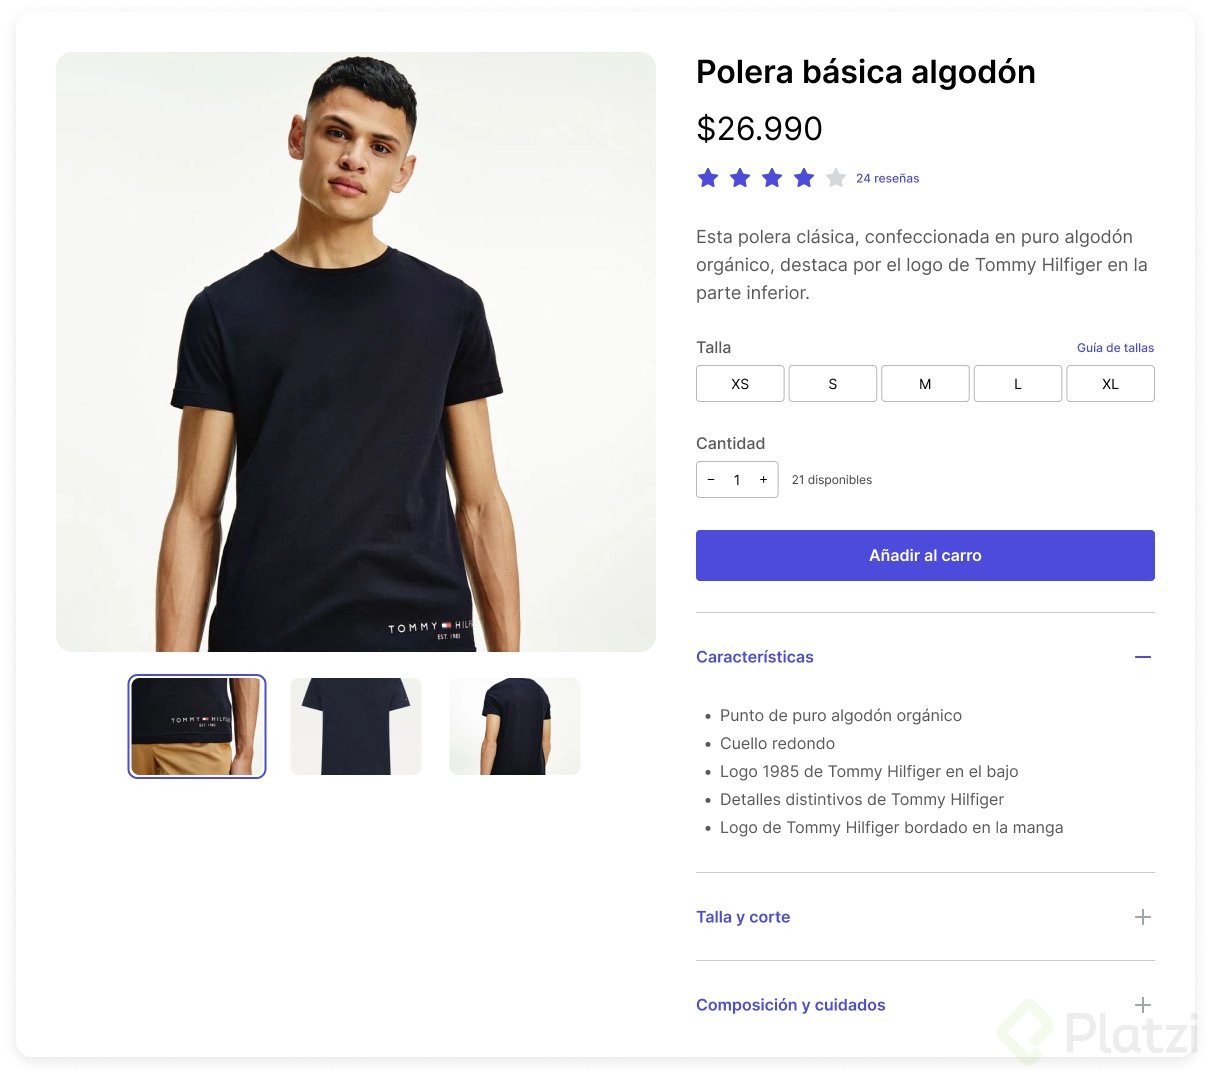This screenshot has width=1211, height=1077.
Task: Click the first rating star
Action: 708,178
